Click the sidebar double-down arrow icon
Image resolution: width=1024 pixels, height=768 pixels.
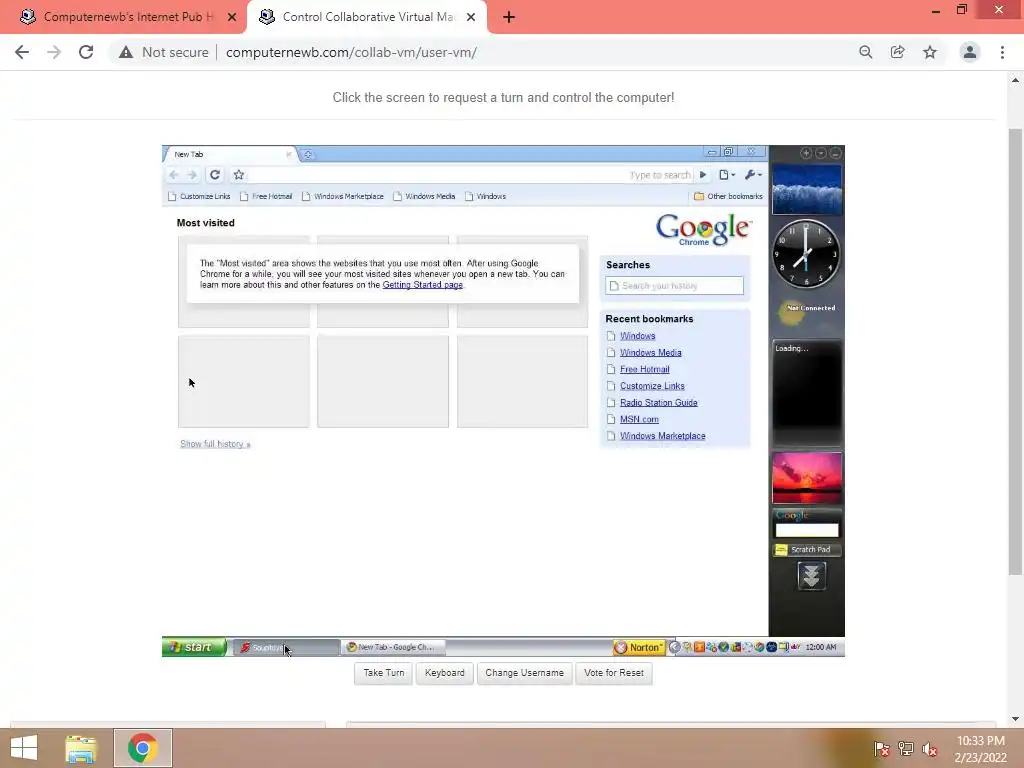[811, 576]
